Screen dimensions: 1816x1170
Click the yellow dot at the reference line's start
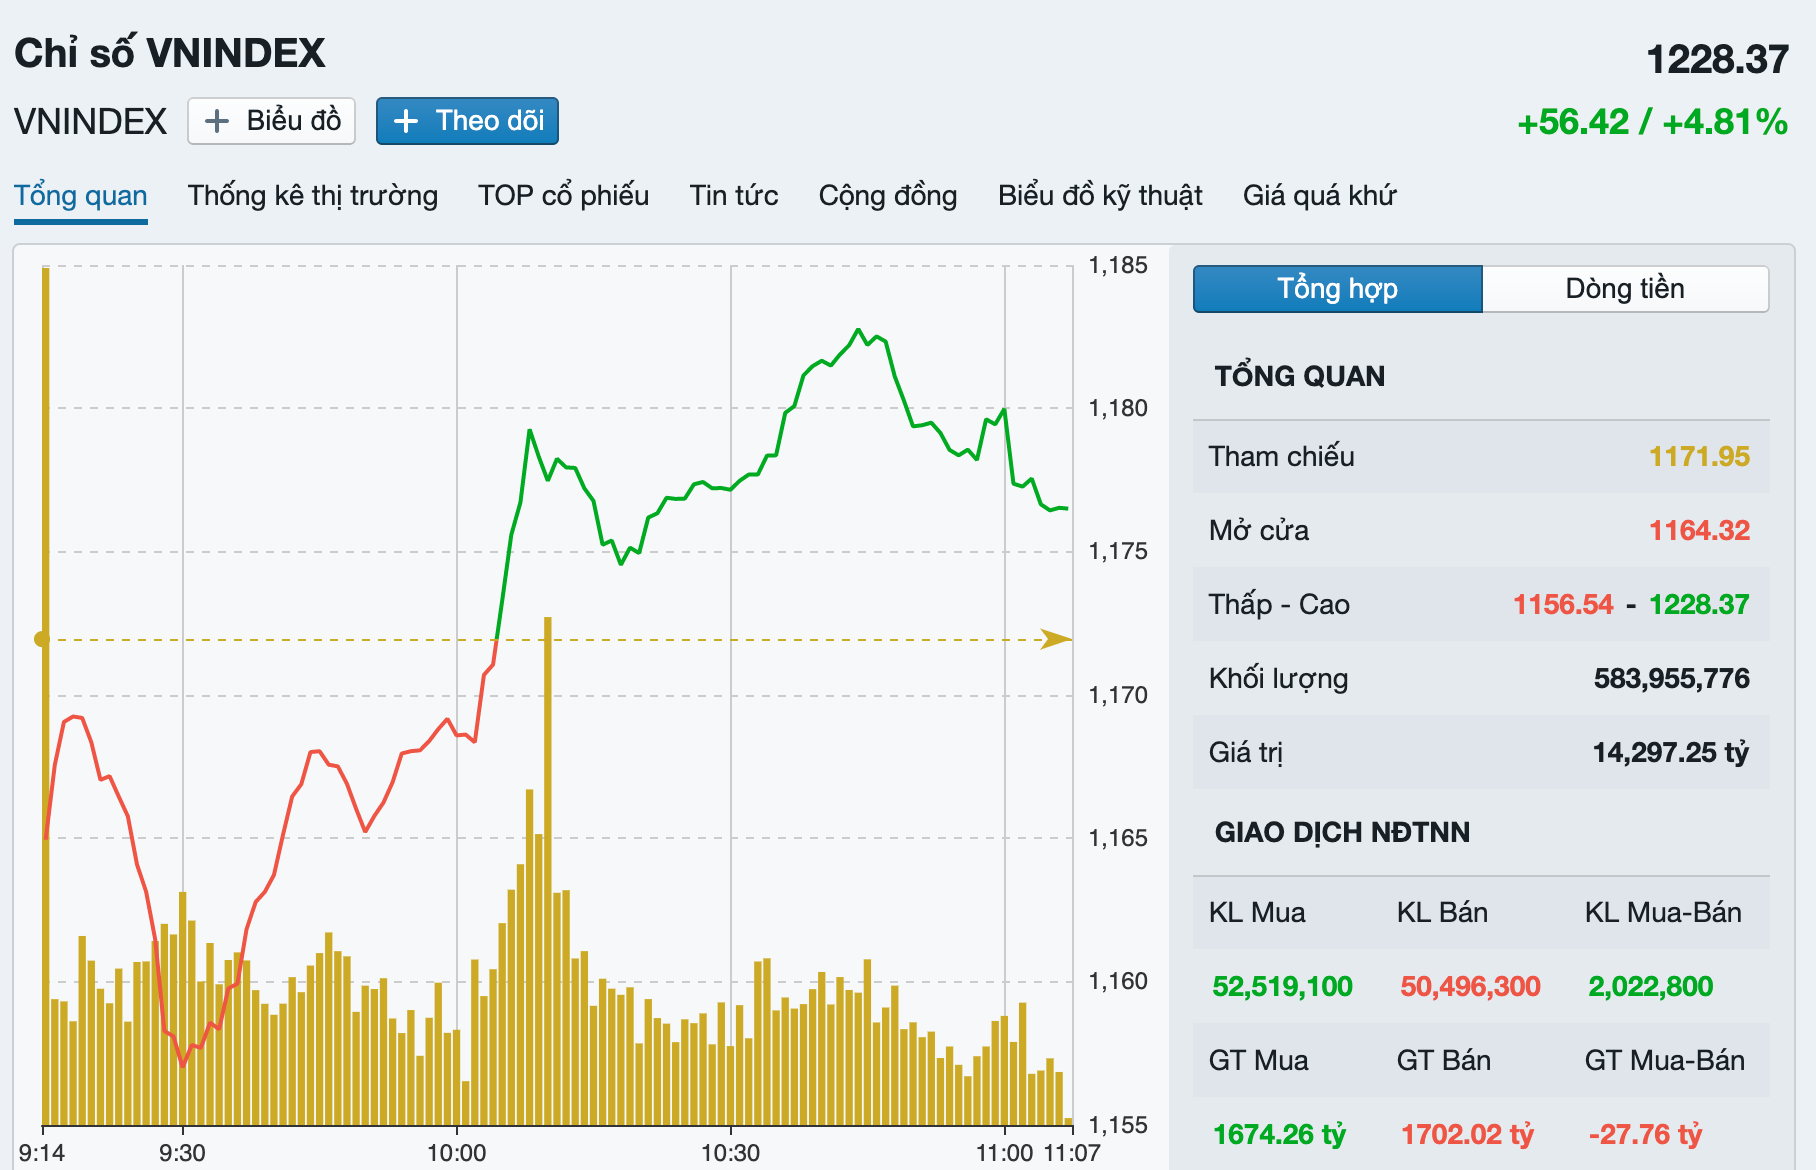pos(41,639)
